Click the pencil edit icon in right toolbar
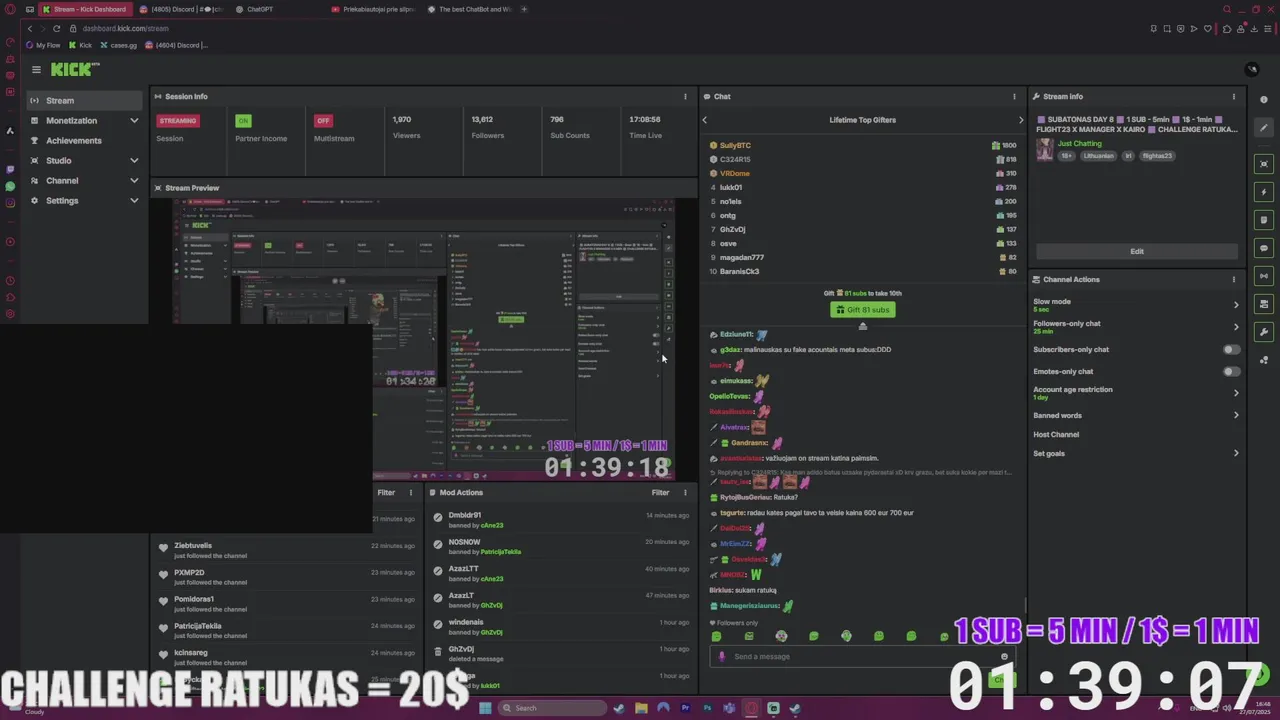The image size is (1280, 720). [x=1264, y=128]
